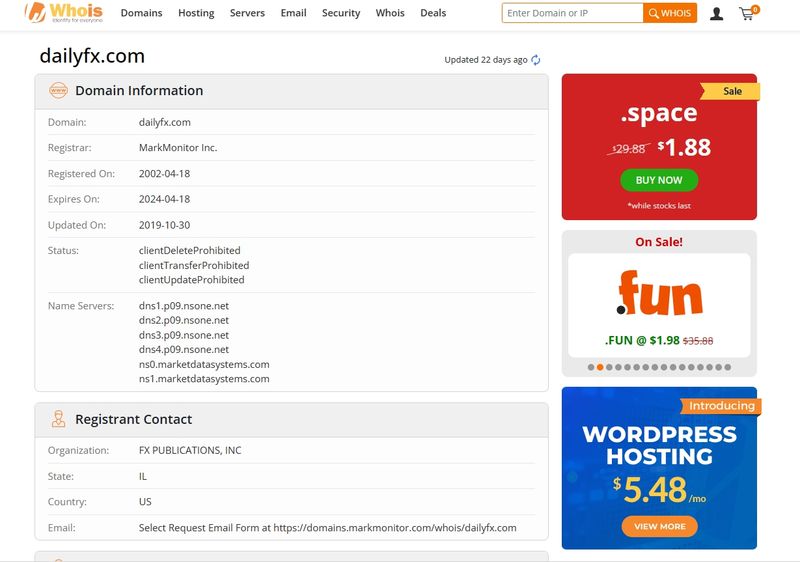Viewport: 800px width, 562px height.
Task: Click the www globe icon in Domain Information
Action: click(58, 91)
